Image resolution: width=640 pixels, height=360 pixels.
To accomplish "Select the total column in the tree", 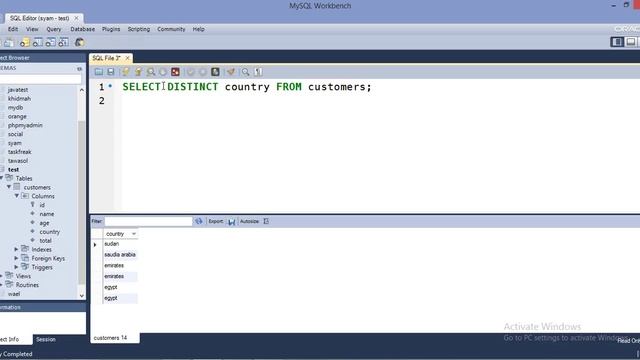I will [x=45, y=241].
